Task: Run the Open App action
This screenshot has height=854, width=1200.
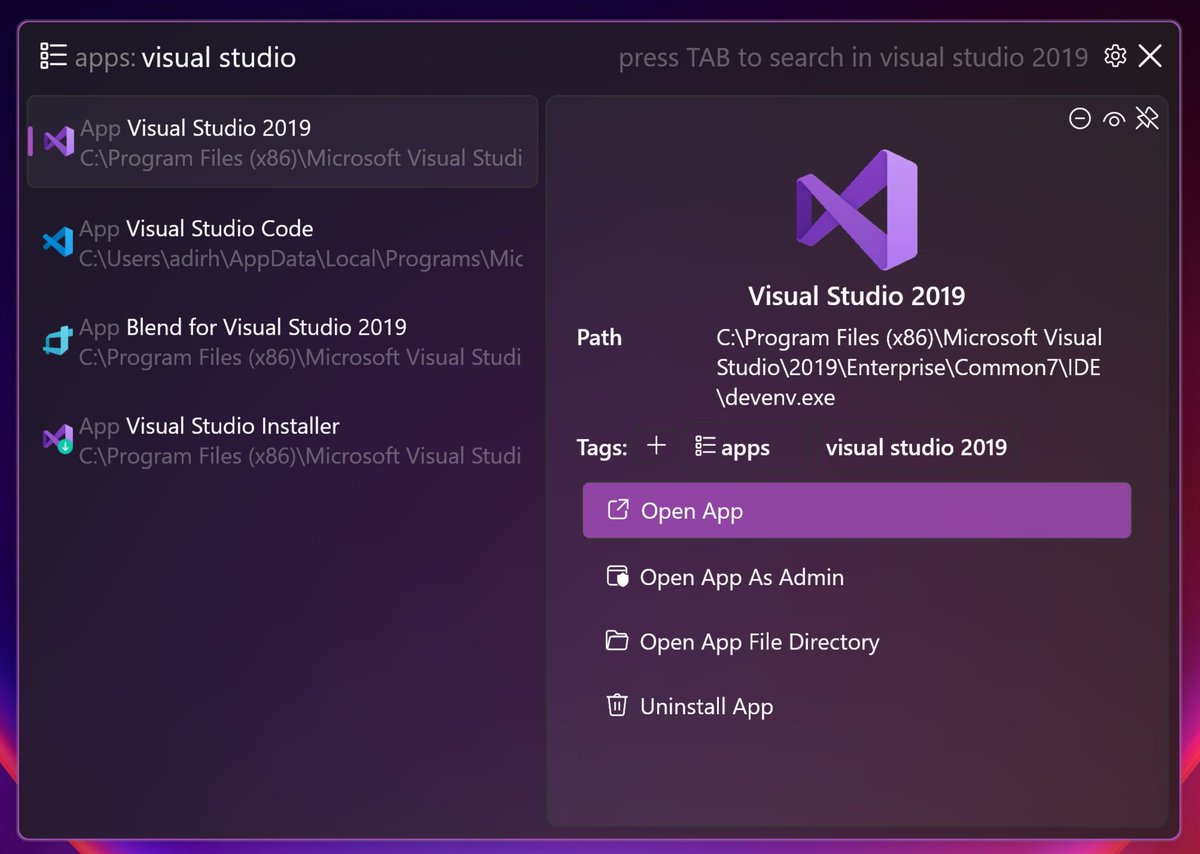Action: tap(857, 511)
